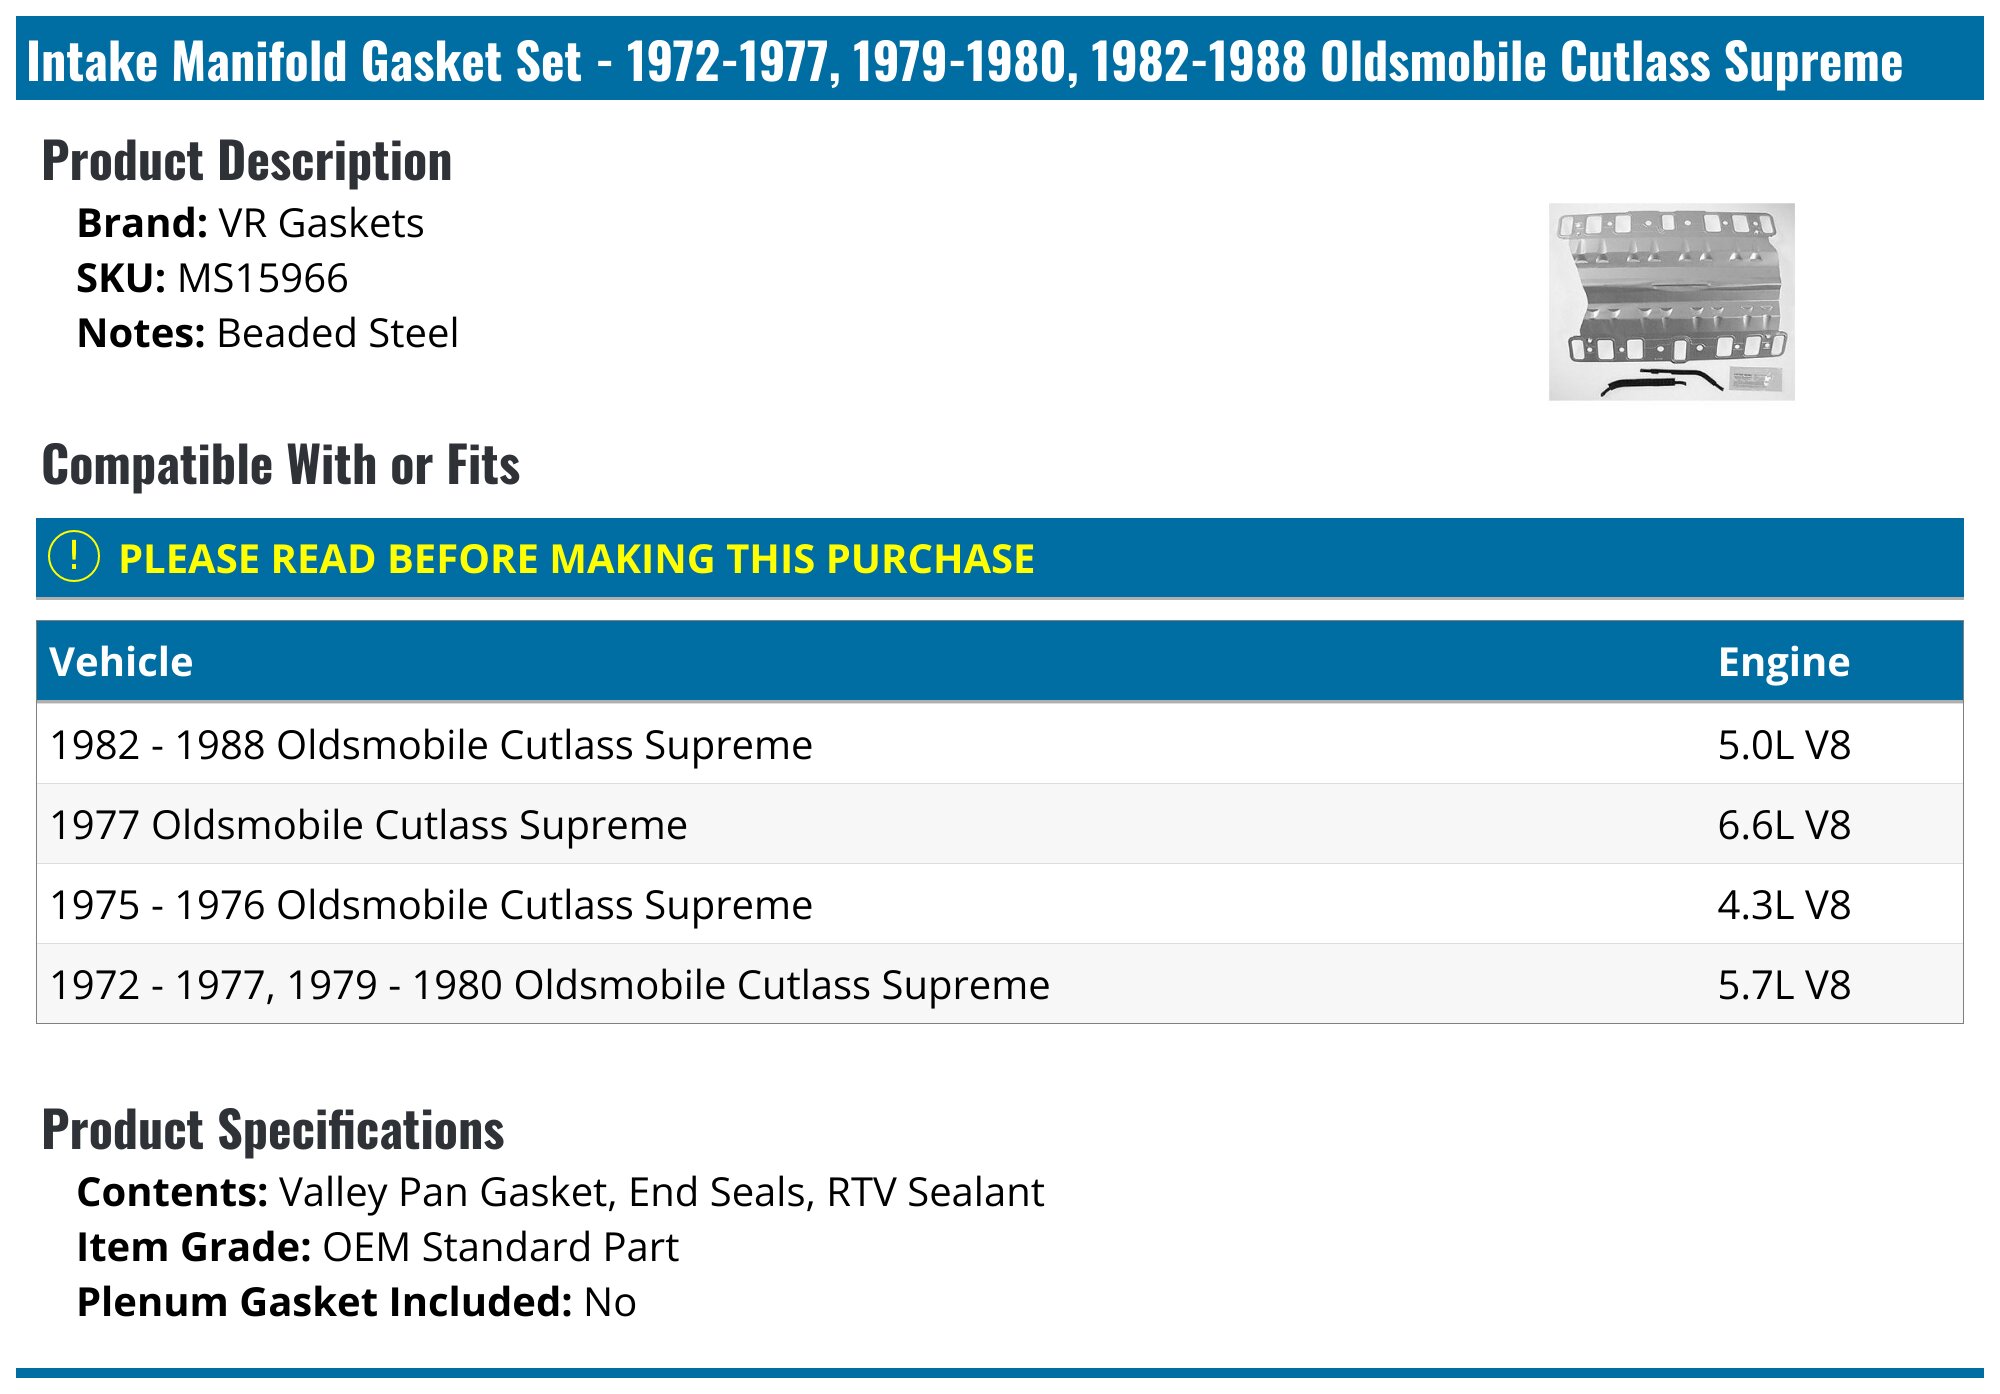Image resolution: width=2000 pixels, height=1394 pixels.
Task: Click the 4.3L V8 engine cell
Action: [1783, 905]
